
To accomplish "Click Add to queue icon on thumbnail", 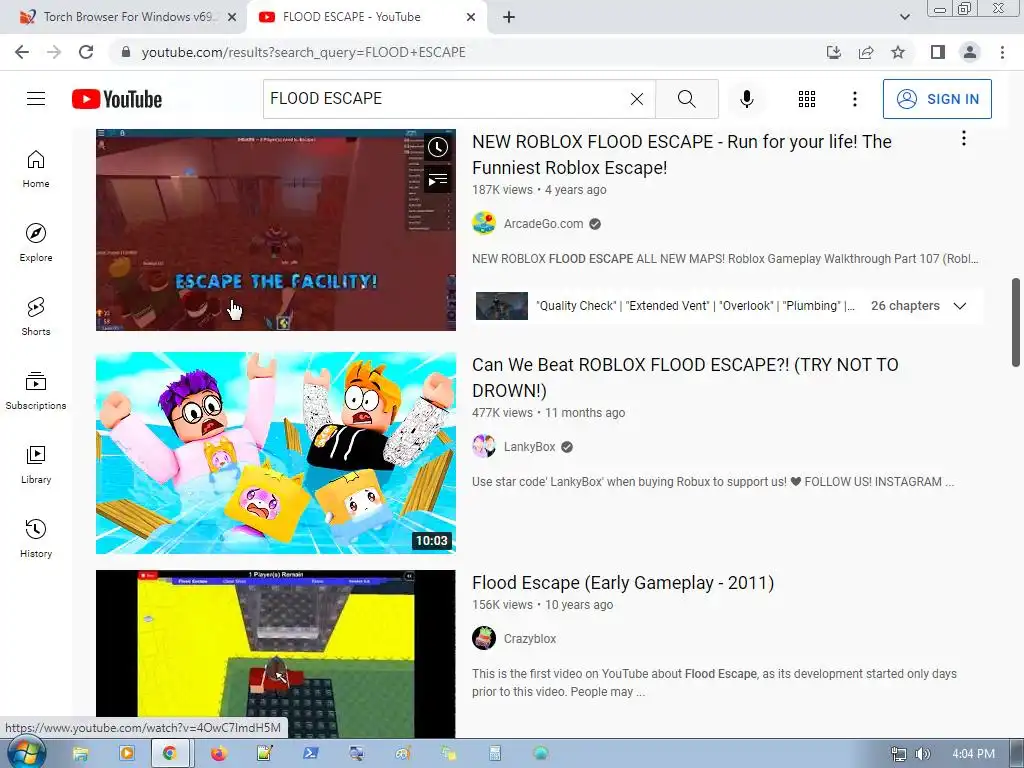I will [x=438, y=179].
